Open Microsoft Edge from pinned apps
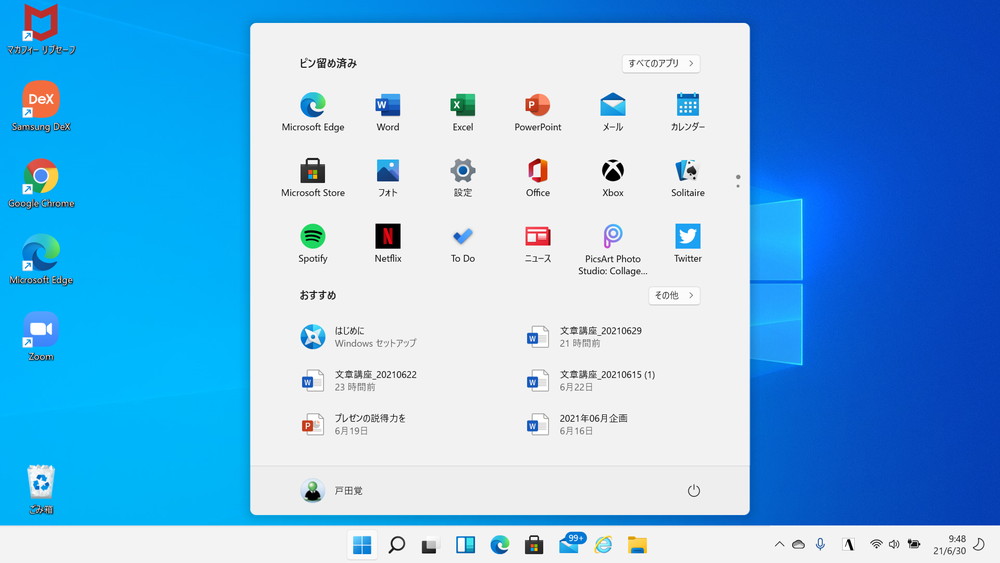Viewport: 1000px width, 563px height. (x=312, y=112)
